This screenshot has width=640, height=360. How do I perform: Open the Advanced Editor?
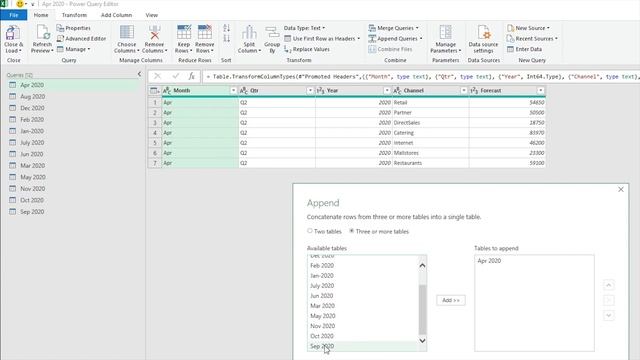(81, 38)
